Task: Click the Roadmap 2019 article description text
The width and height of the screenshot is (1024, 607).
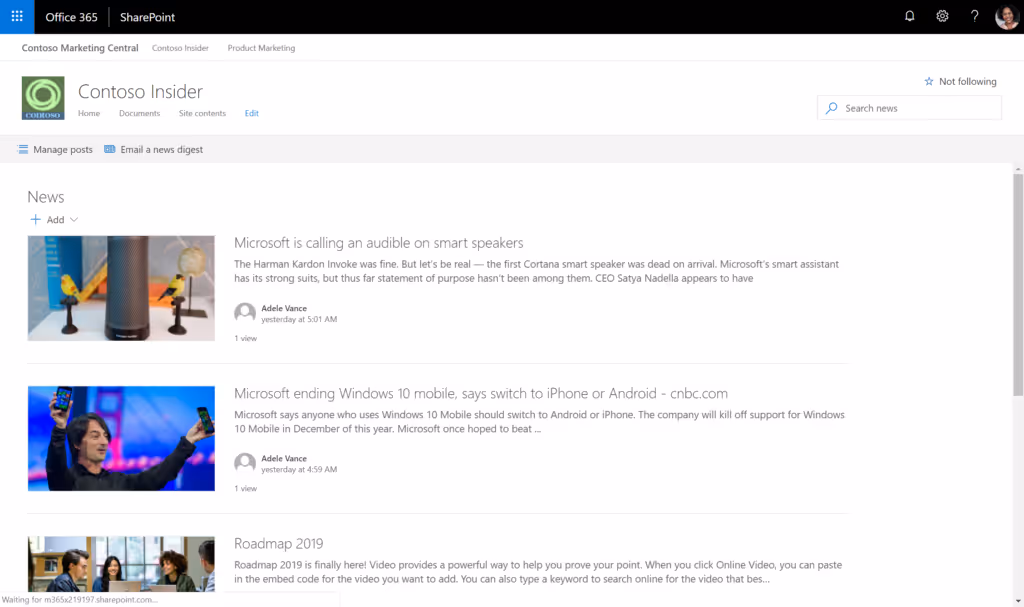Action: tap(538, 572)
